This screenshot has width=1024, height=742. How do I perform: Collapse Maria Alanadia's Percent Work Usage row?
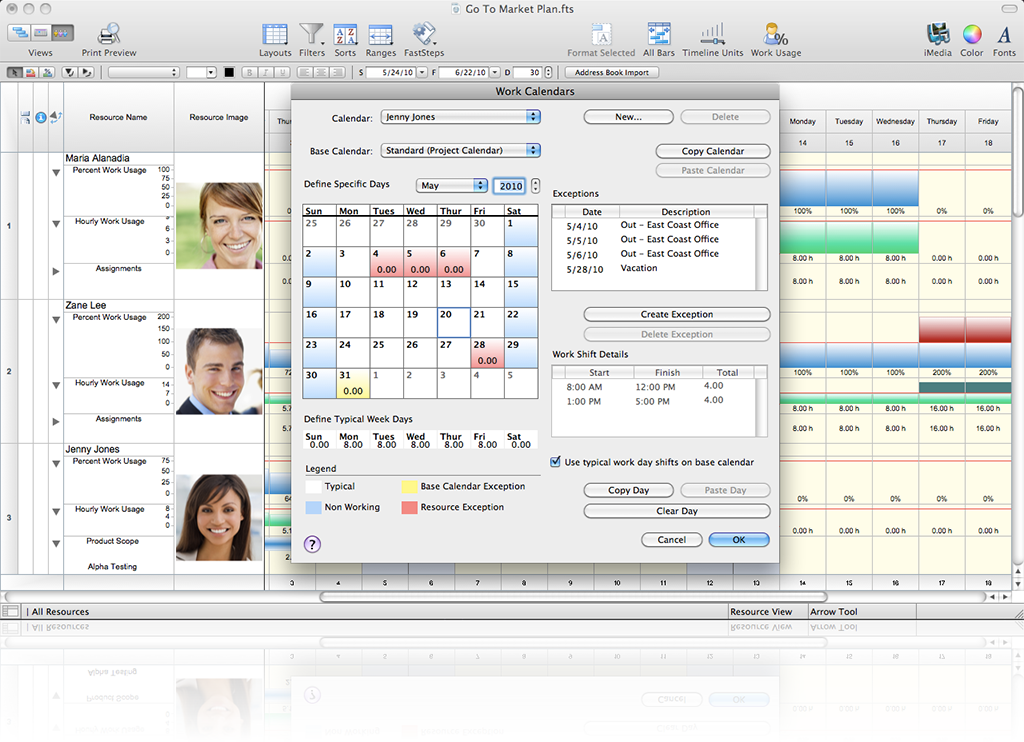56,173
